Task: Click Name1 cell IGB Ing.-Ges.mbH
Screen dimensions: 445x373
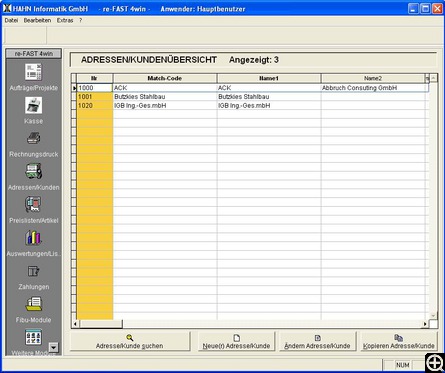Action: coord(269,106)
